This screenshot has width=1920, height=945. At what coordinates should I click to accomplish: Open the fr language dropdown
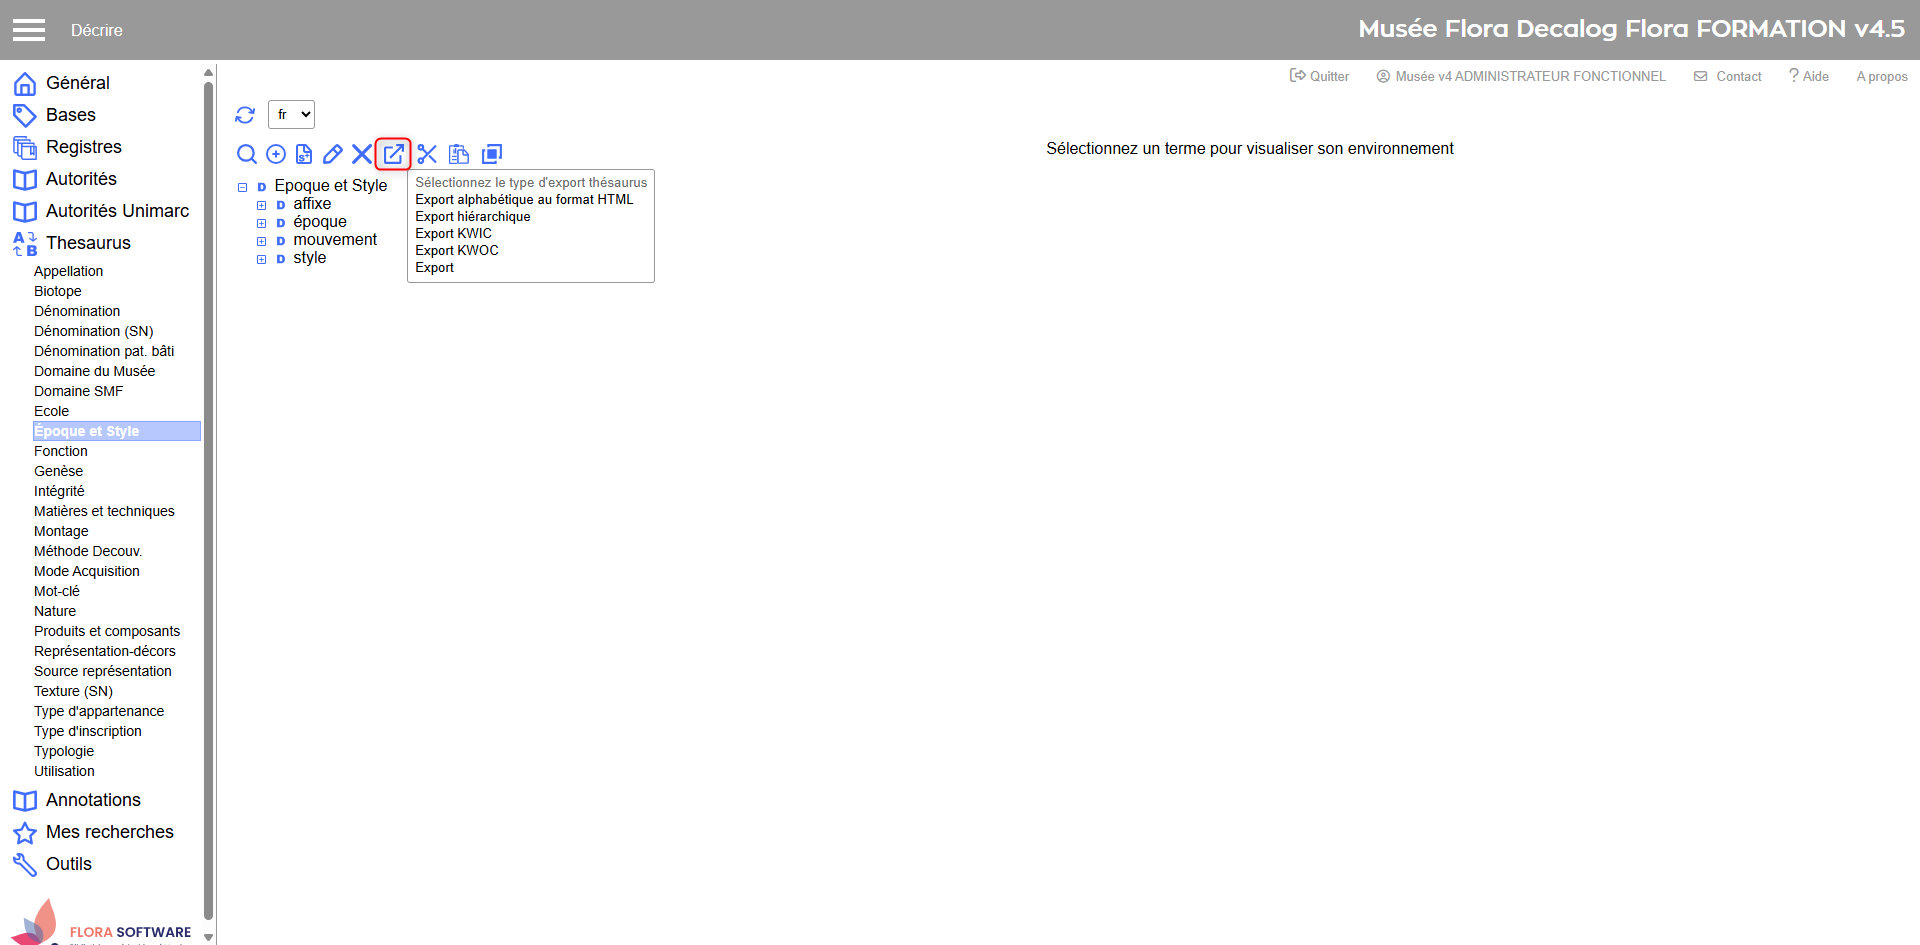(291, 115)
